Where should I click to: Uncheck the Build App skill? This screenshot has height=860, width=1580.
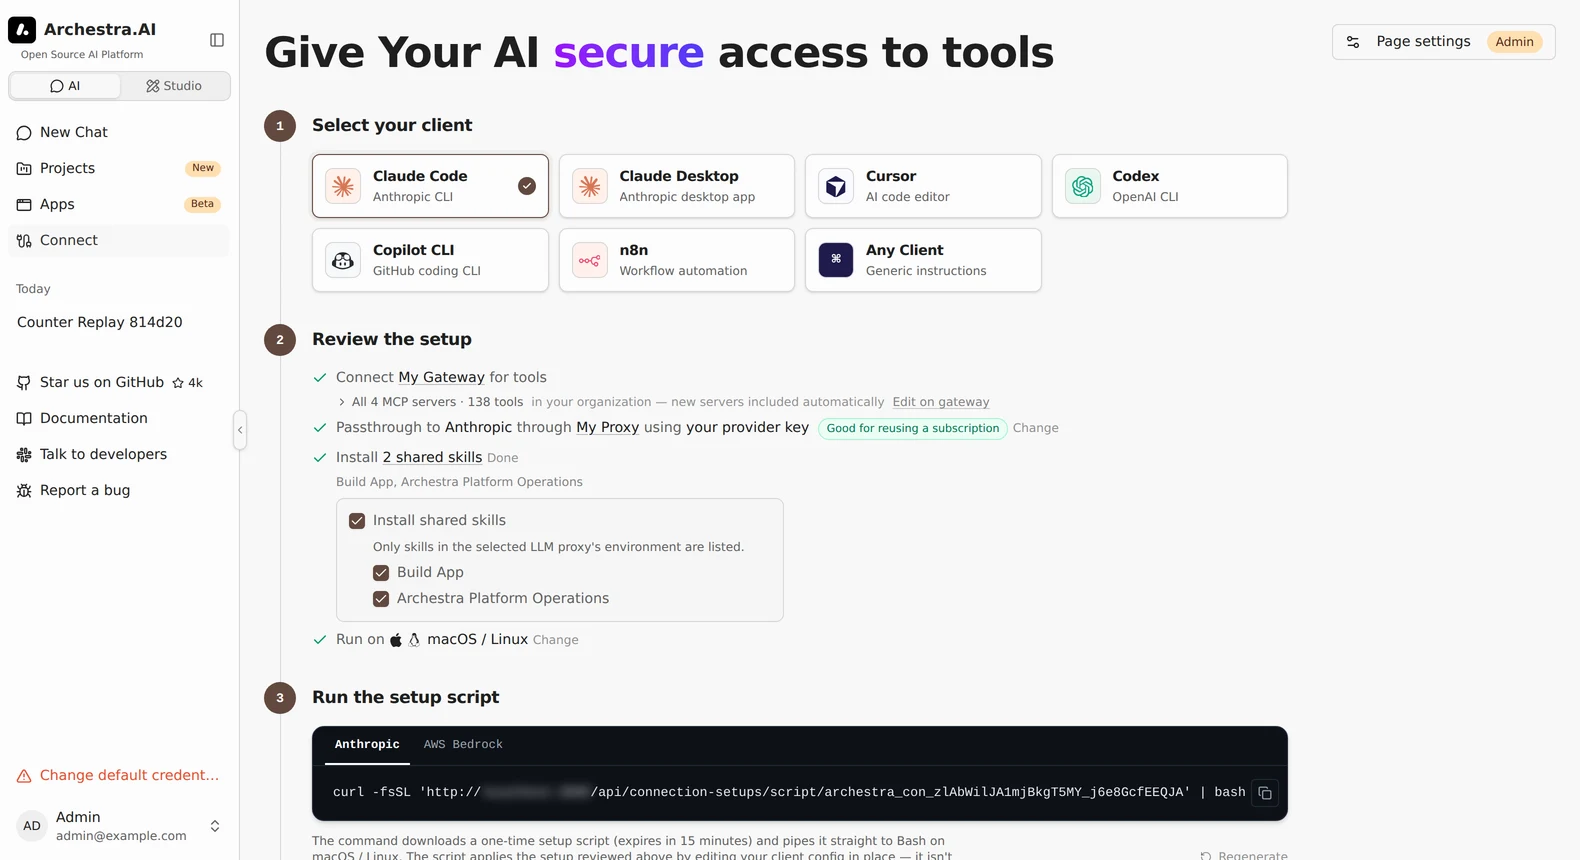(x=381, y=573)
